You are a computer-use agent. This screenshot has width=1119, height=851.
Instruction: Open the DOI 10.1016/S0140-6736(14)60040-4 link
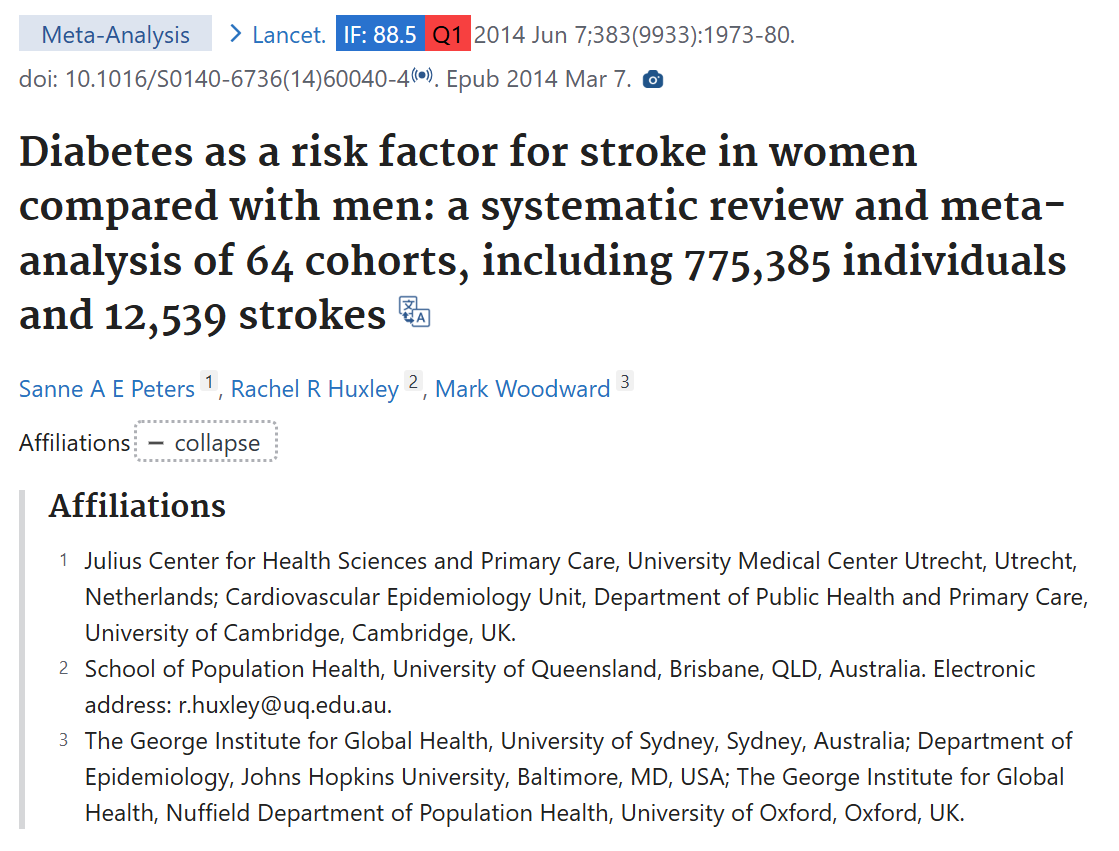click(237, 79)
